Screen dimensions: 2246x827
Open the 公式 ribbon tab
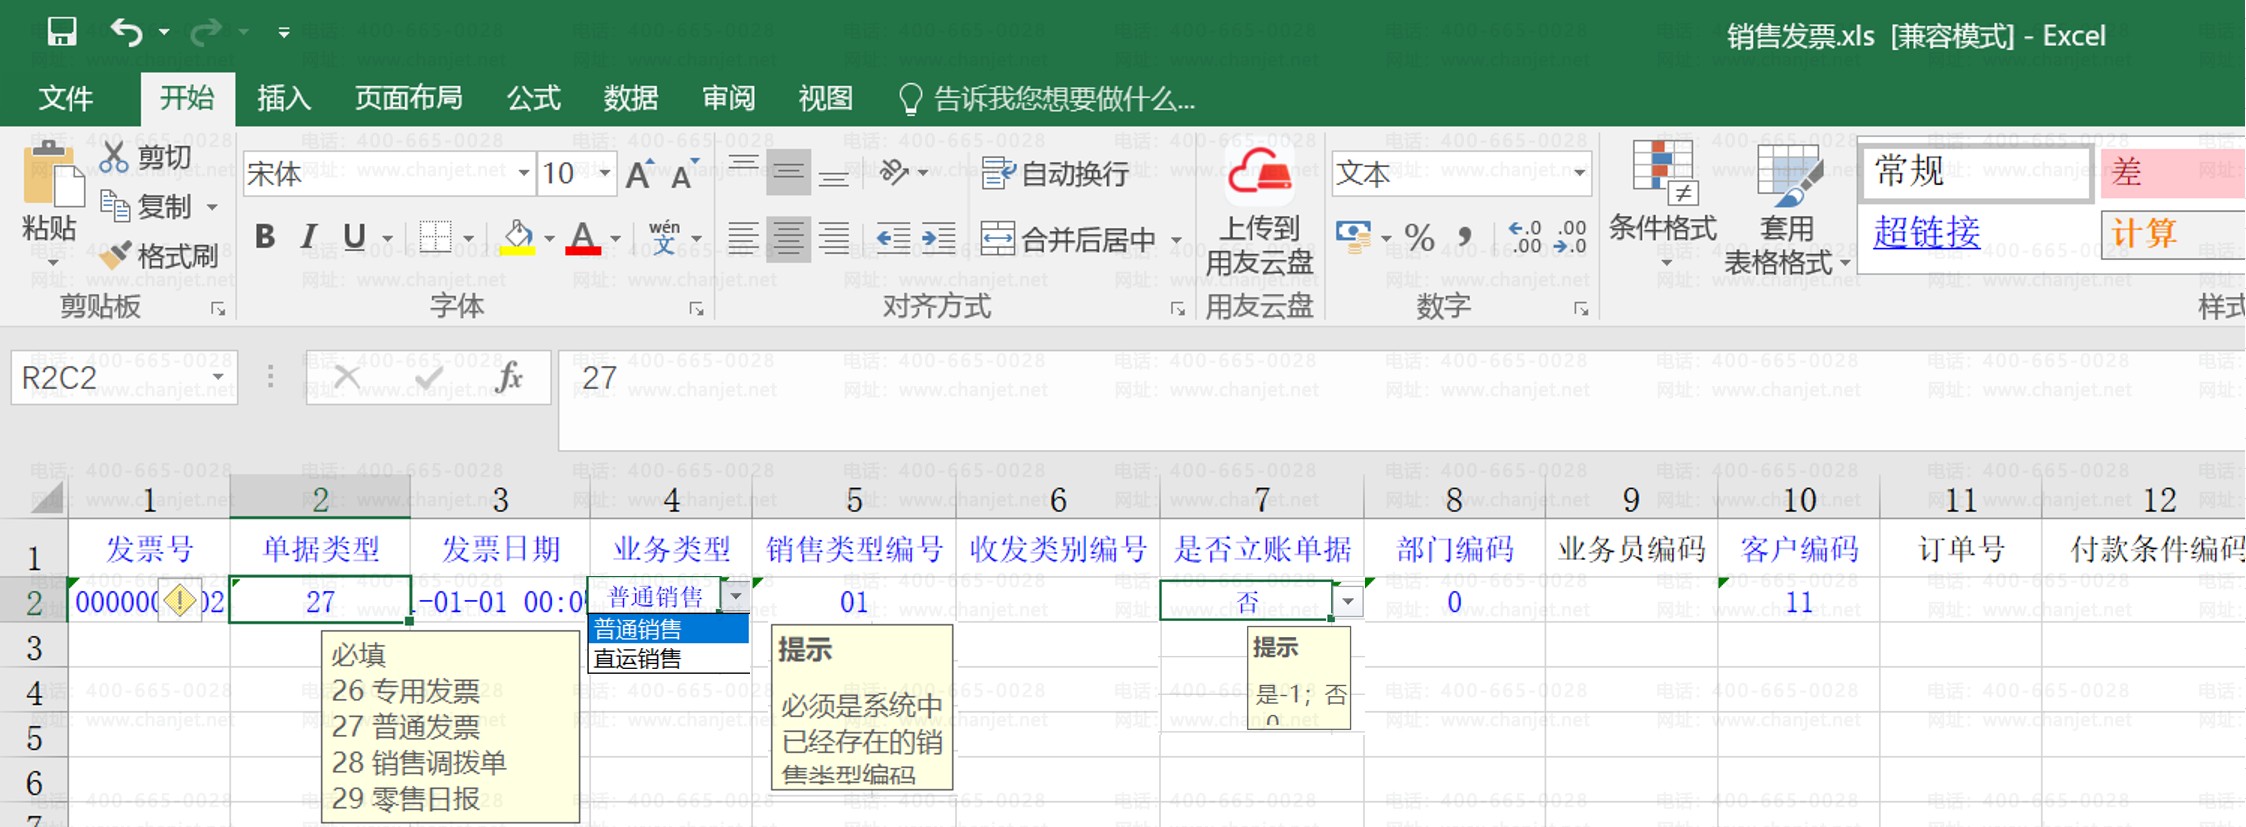pyautogui.click(x=533, y=98)
